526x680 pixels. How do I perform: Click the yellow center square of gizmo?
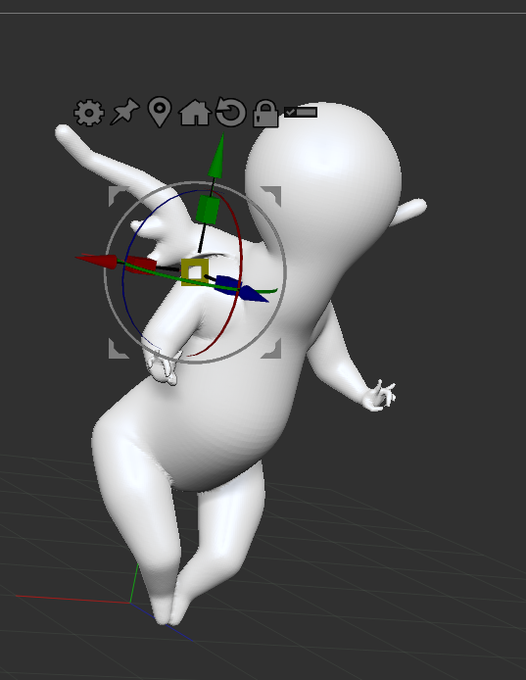coord(194,272)
